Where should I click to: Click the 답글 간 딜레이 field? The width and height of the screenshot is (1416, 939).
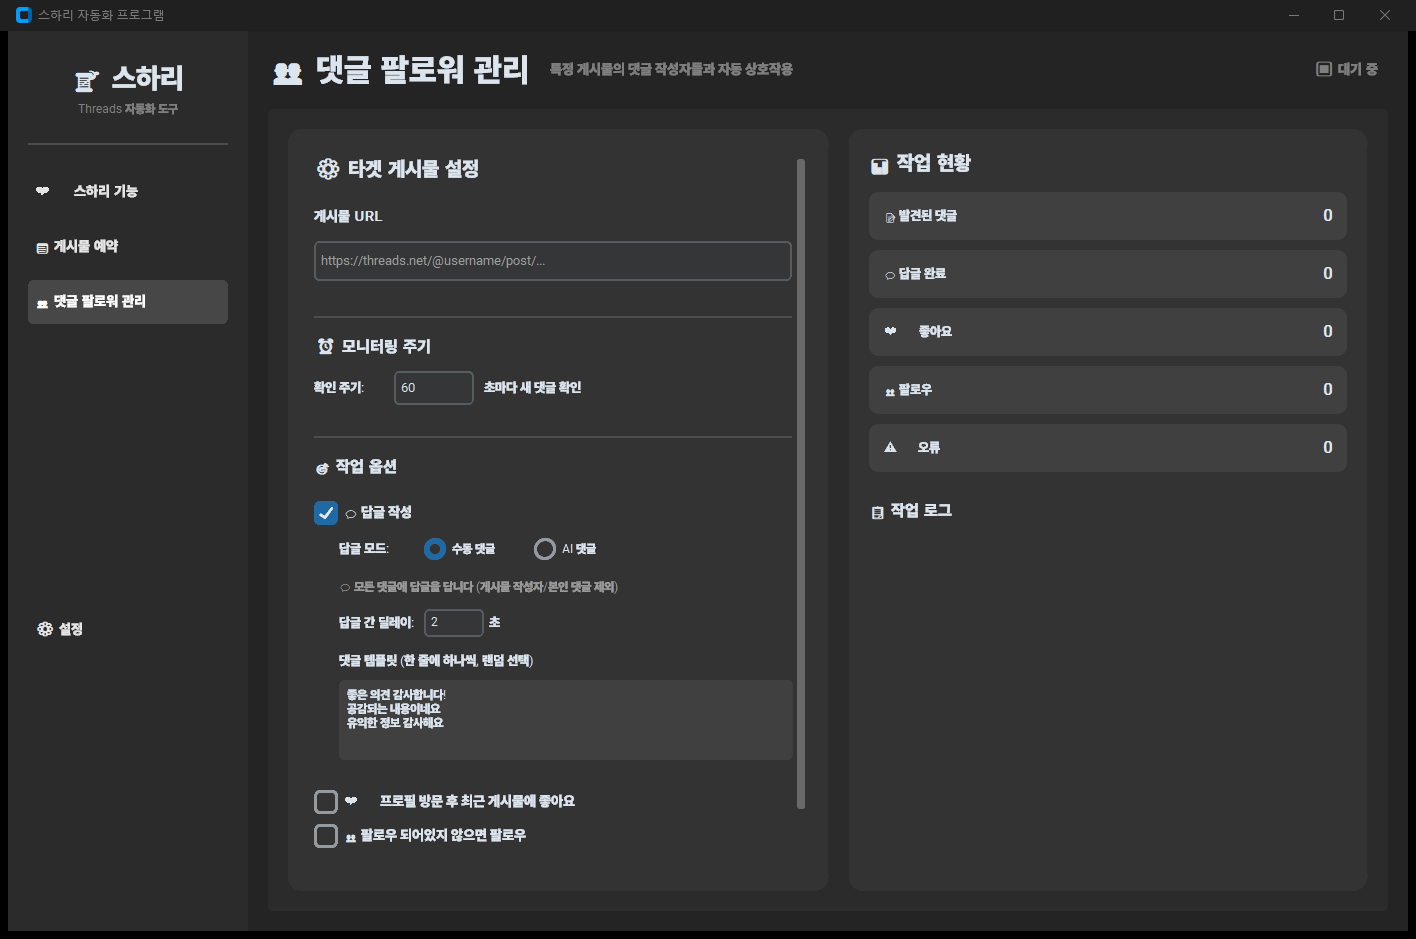(454, 623)
